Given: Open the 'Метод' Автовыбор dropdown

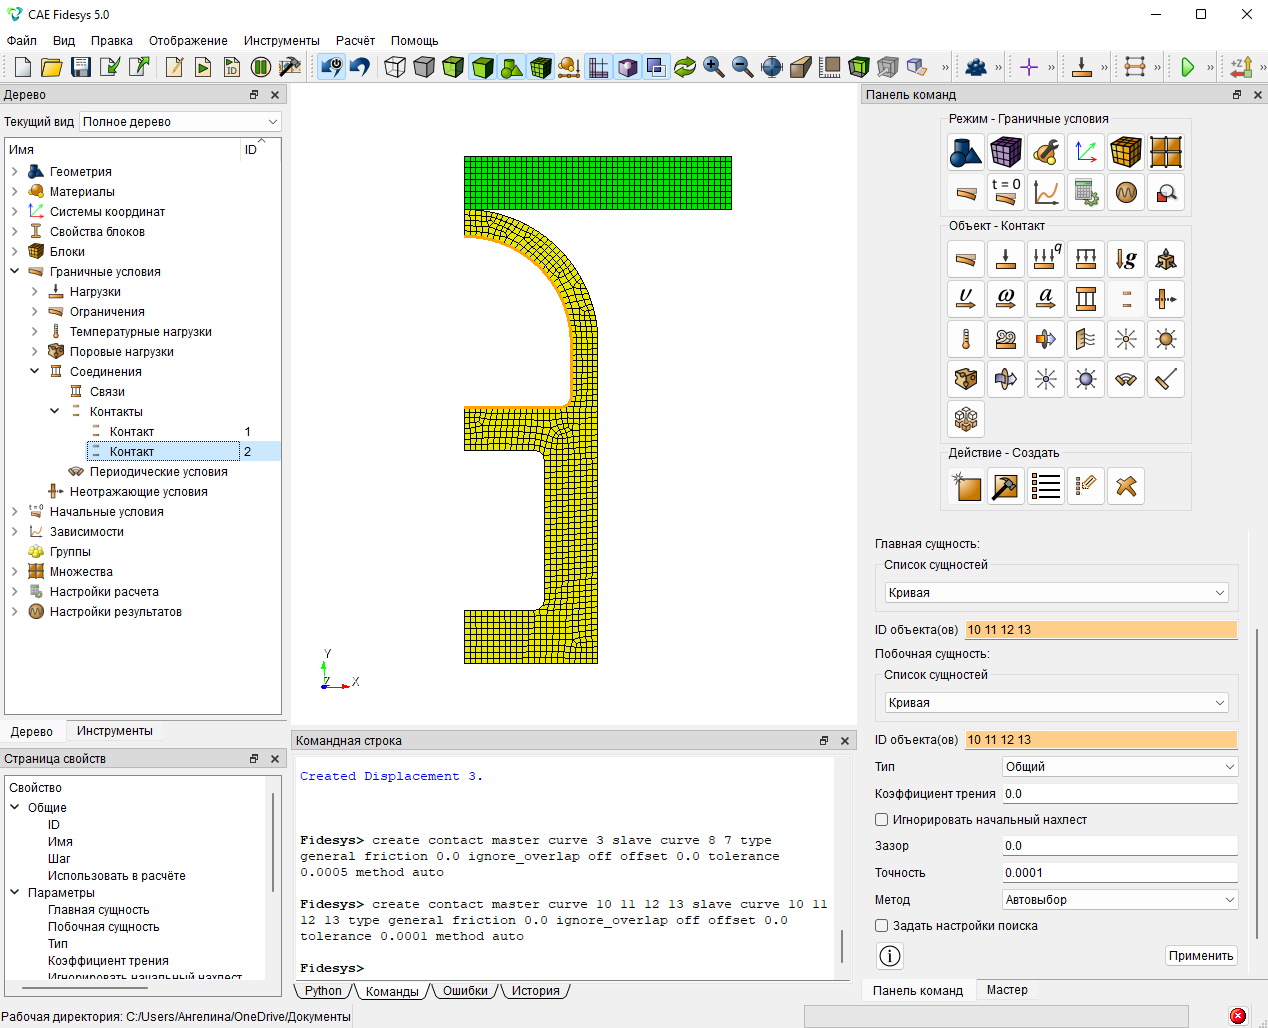Looking at the screenshot, I should pos(1120,900).
